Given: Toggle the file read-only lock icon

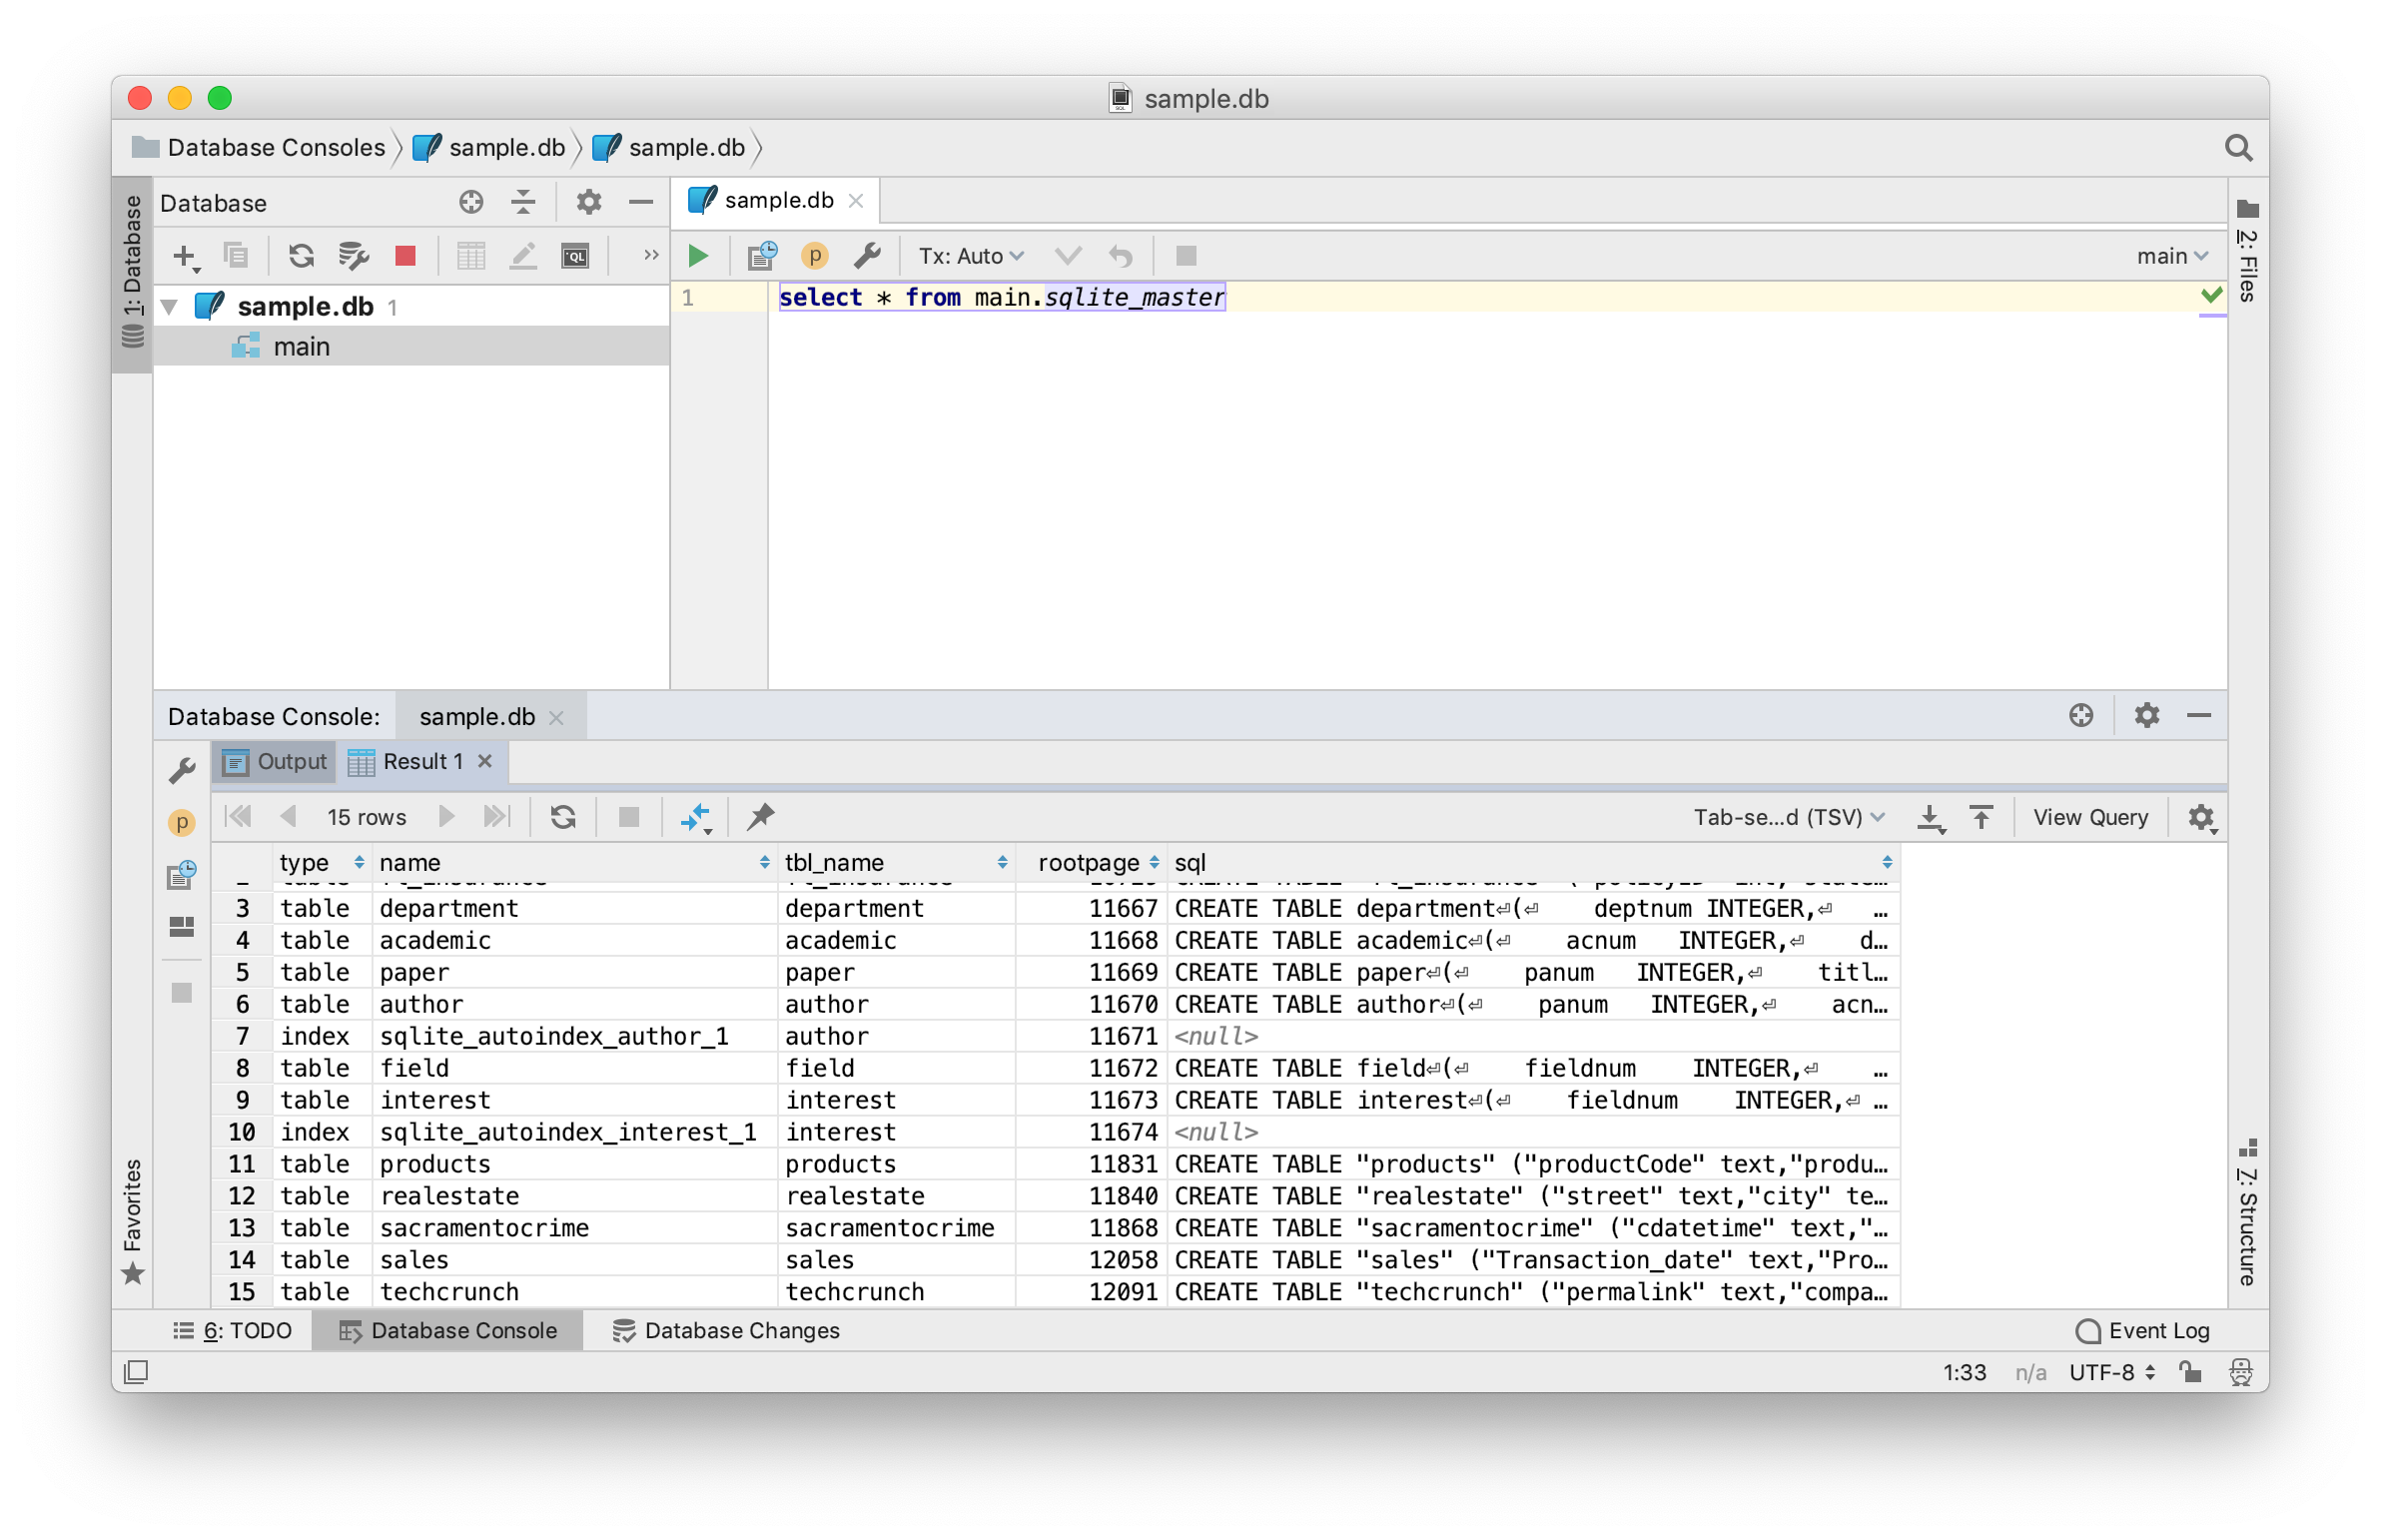Looking at the screenshot, I should click(2190, 1372).
